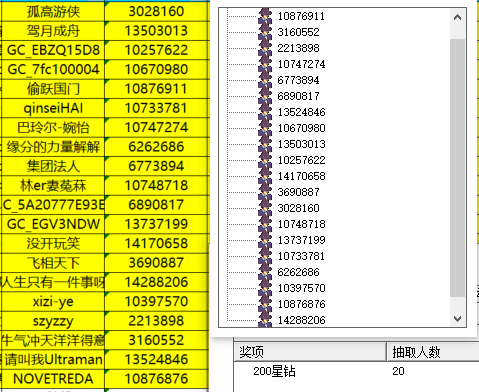
Task: Select spreadsheet cell 孤高游侠
Action: [x=53, y=11]
